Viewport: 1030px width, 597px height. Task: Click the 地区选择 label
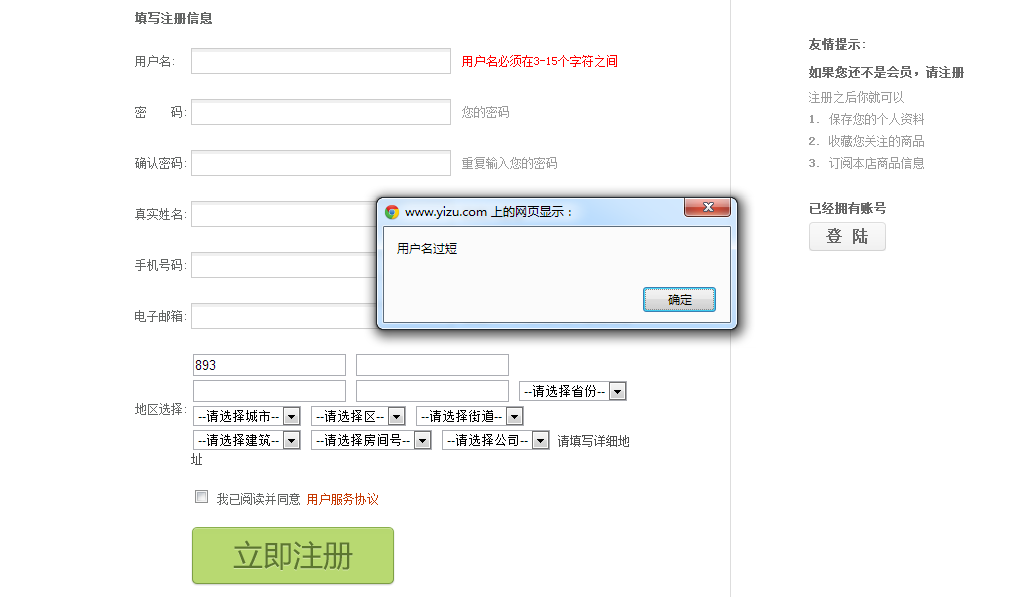pyautogui.click(x=160, y=409)
